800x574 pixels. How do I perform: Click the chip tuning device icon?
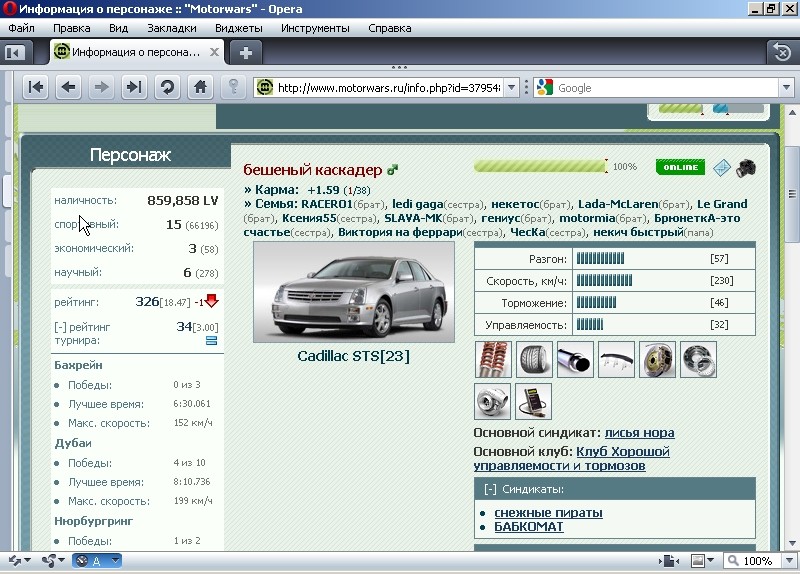point(533,402)
